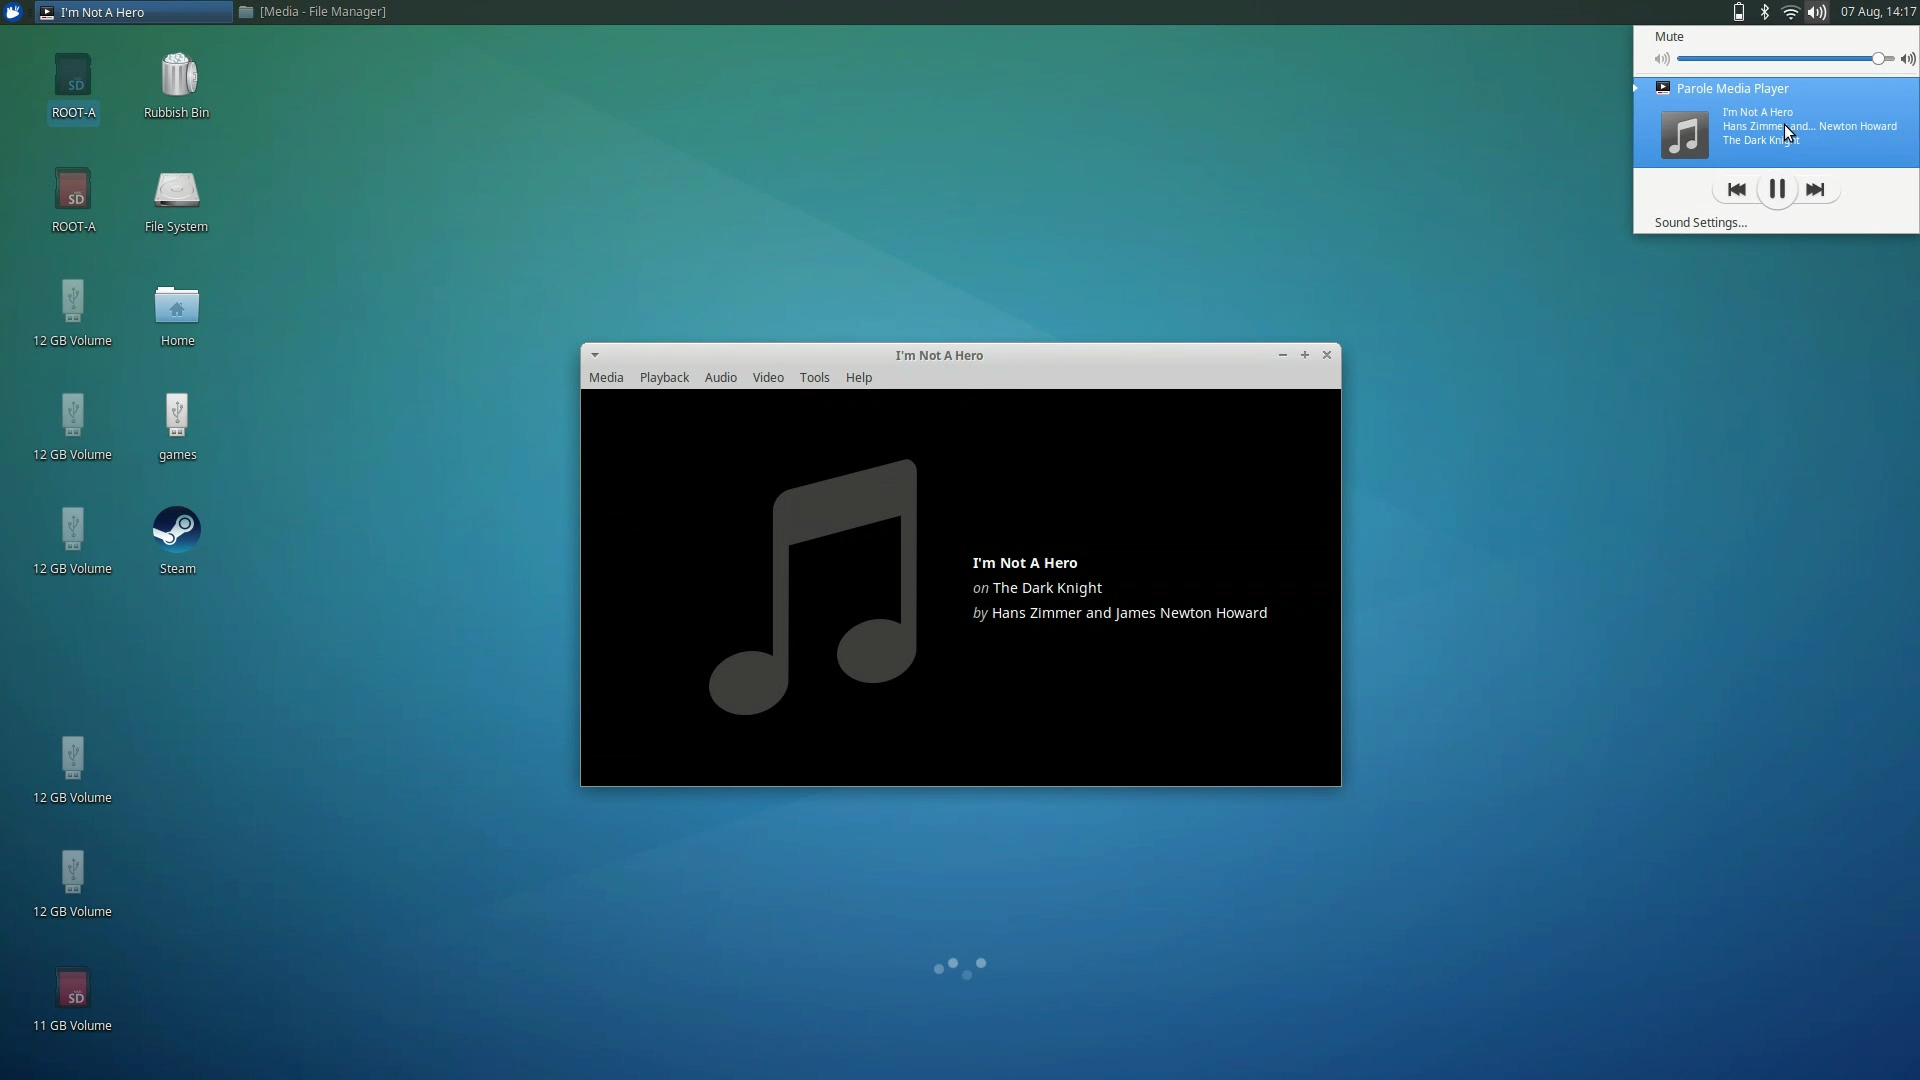Image resolution: width=1920 pixels, height=1080 pixels.
Task: Skip to next track button
Action: [1815, 190]
